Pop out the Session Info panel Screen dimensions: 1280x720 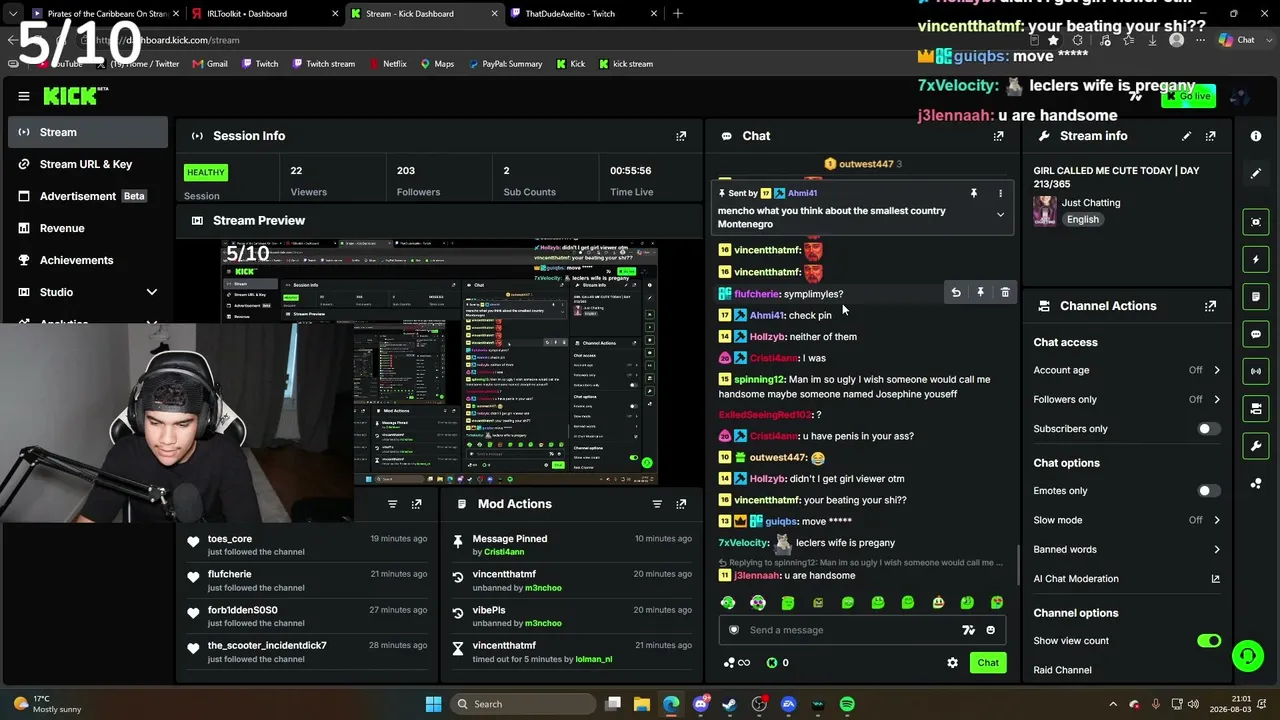click(681, 136)
